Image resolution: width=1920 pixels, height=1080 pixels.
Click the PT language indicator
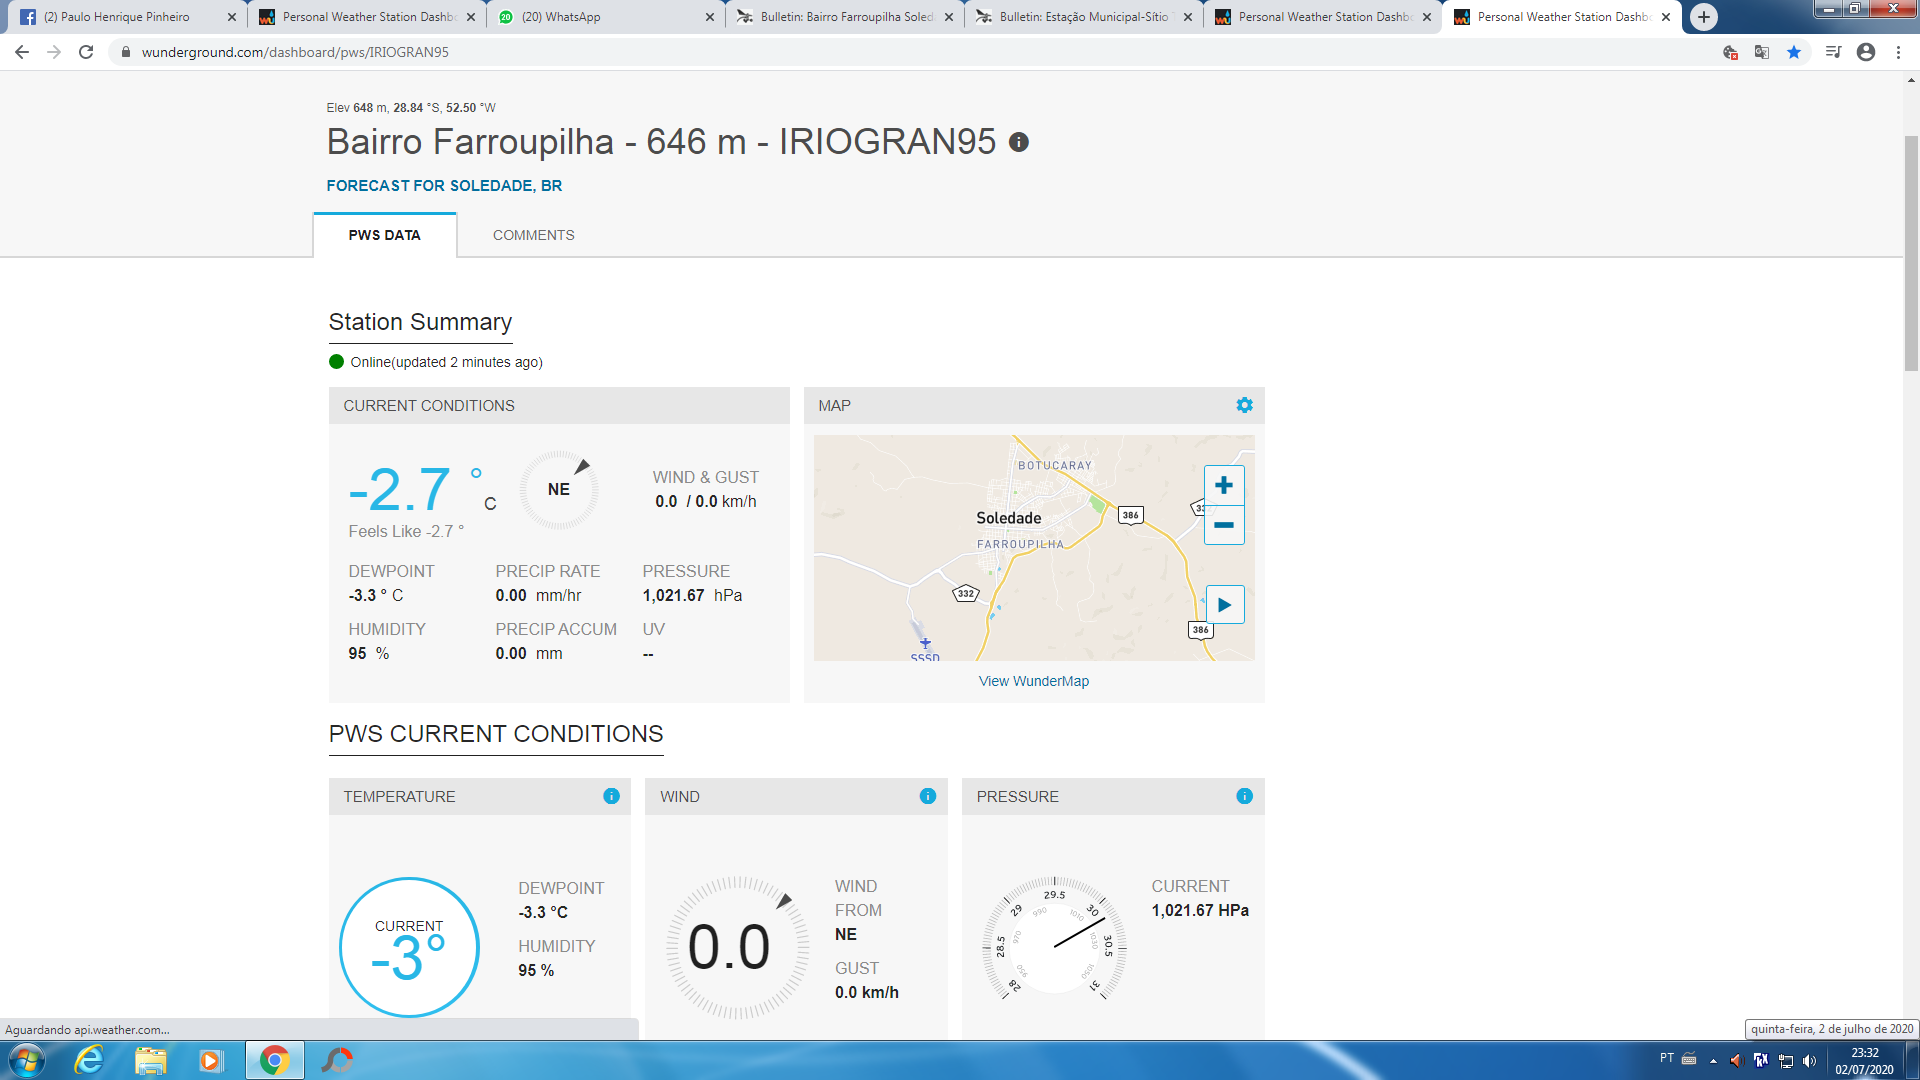coord(1667,1058)
